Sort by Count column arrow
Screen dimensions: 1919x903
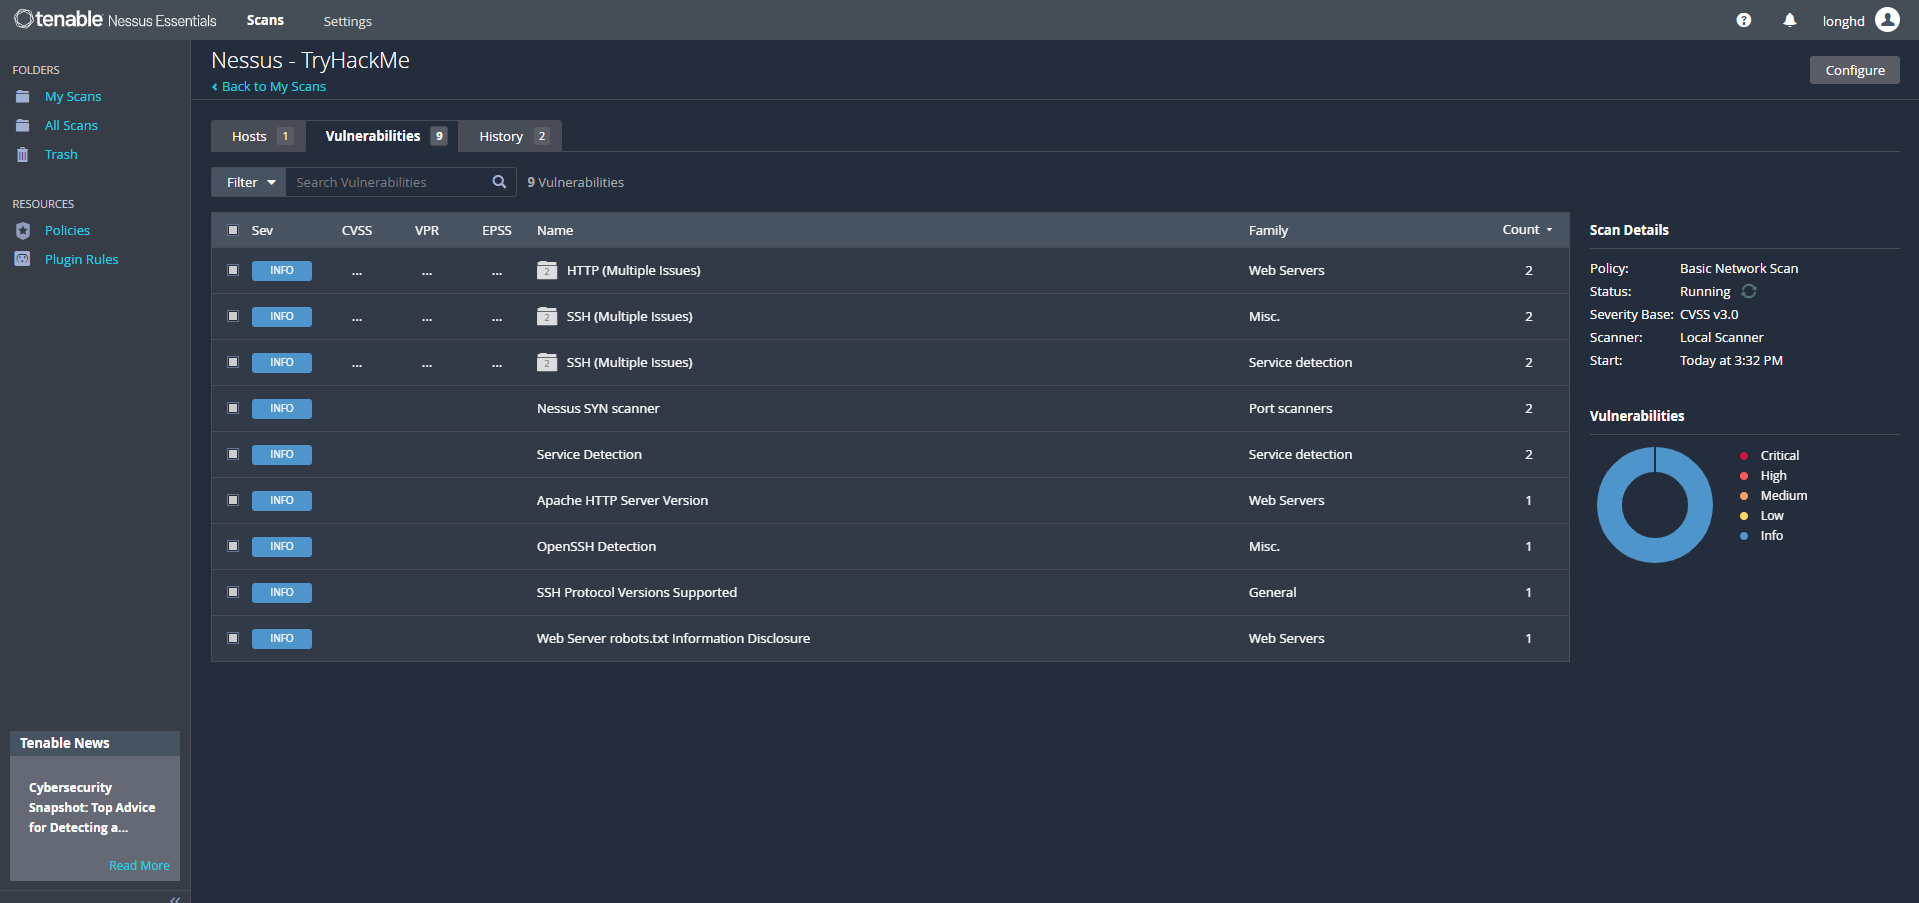(x=1549, y=230)
